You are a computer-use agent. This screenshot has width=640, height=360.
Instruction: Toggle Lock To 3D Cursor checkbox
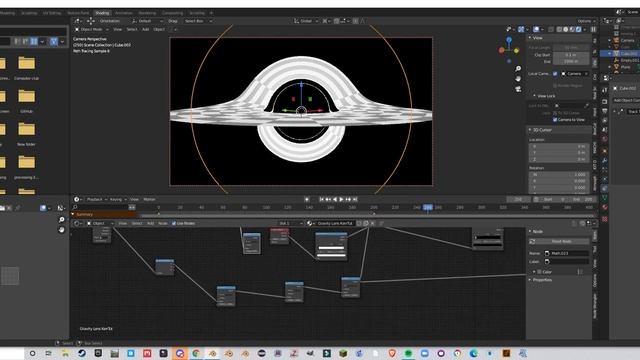tap(555, 113)
